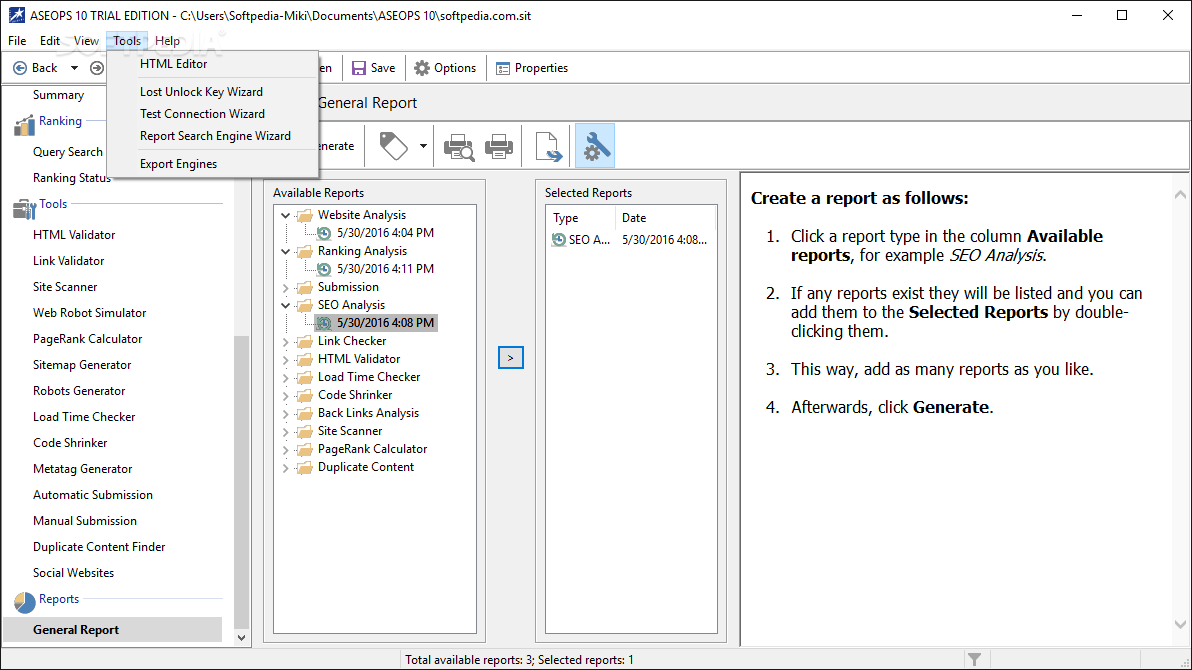Click the help pane scroll up arrow
This screenshot has height=670, width=1192.
click(1180, 195)
